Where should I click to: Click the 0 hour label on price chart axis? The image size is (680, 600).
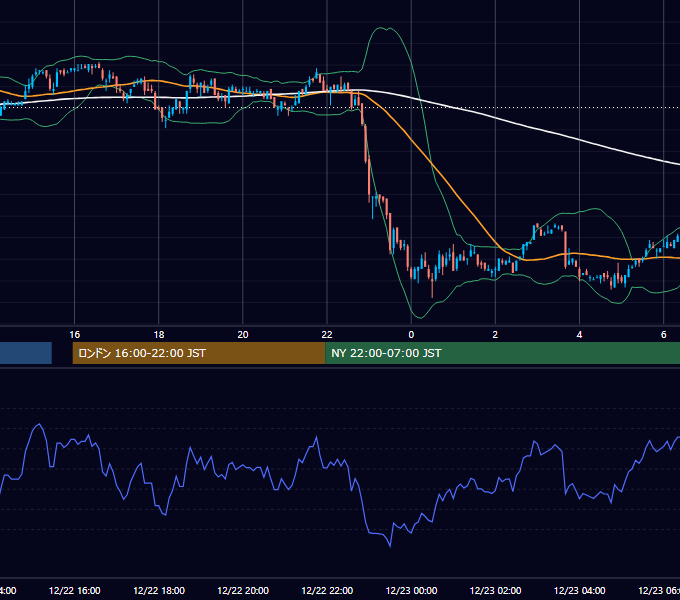pyautogui.click(x=411, y=334)
